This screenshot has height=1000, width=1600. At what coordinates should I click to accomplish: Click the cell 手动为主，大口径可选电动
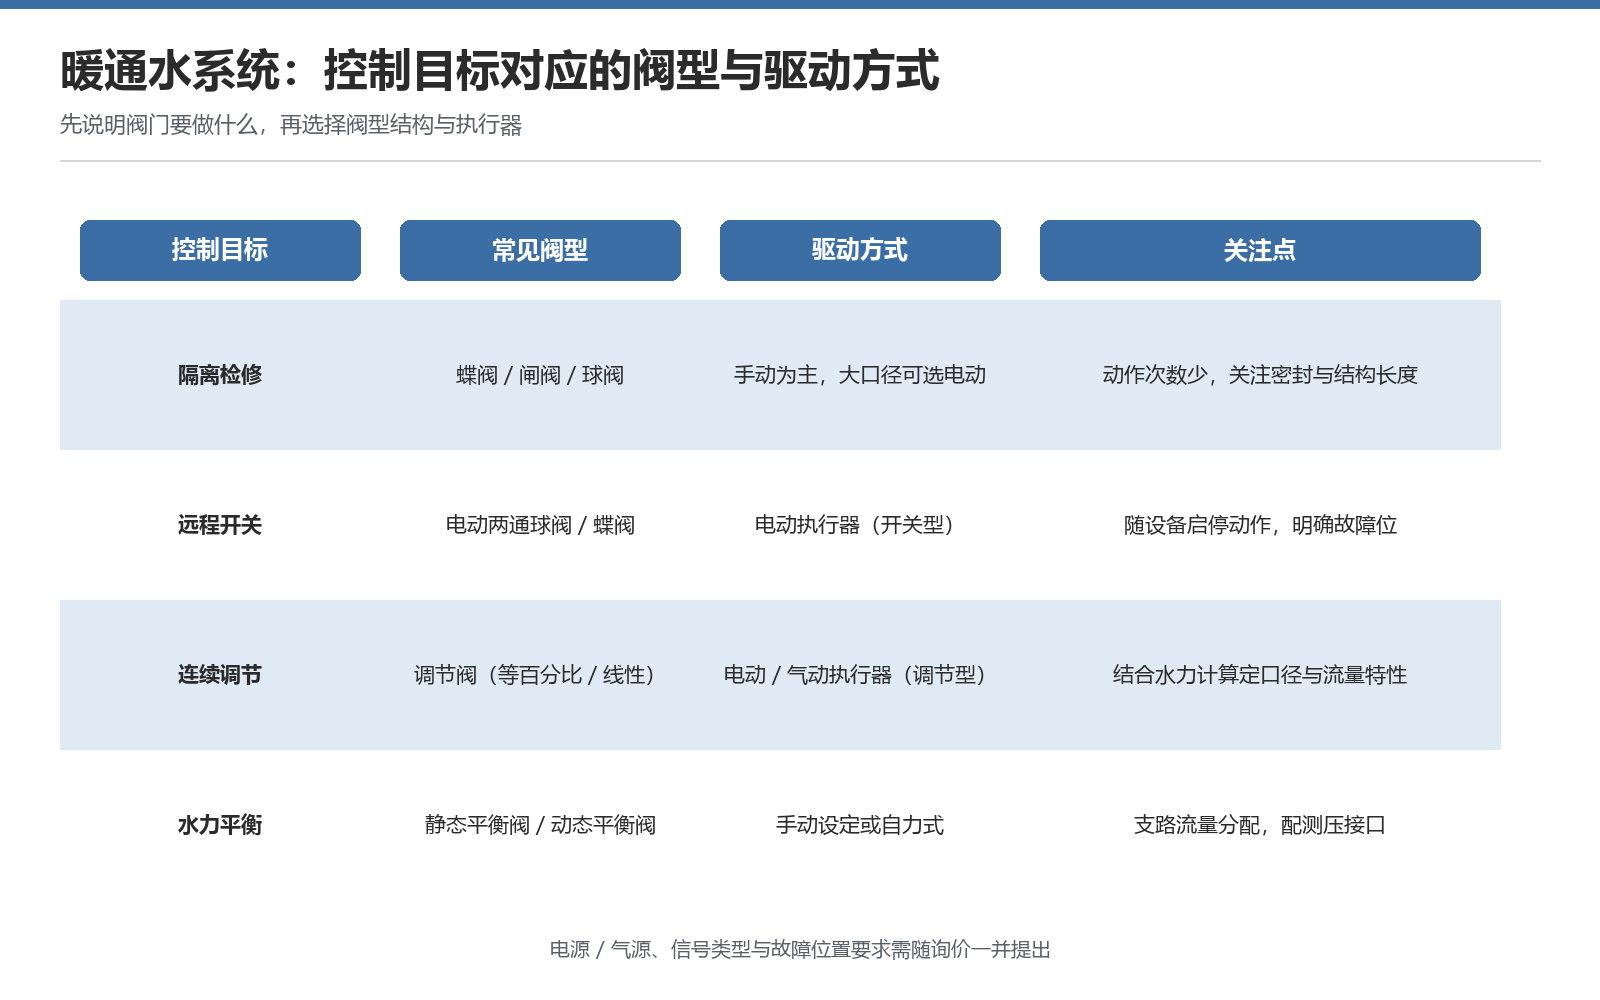[x=860, y=375]
